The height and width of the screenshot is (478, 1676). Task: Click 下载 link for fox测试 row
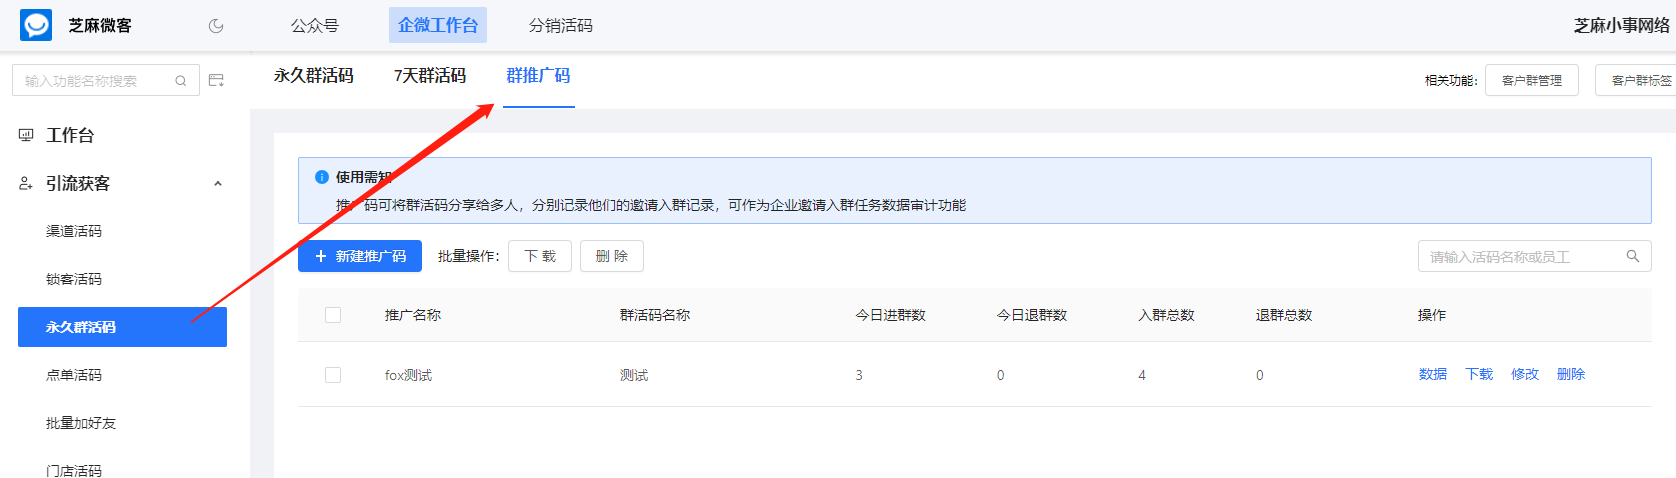[x=1479, y=374]
